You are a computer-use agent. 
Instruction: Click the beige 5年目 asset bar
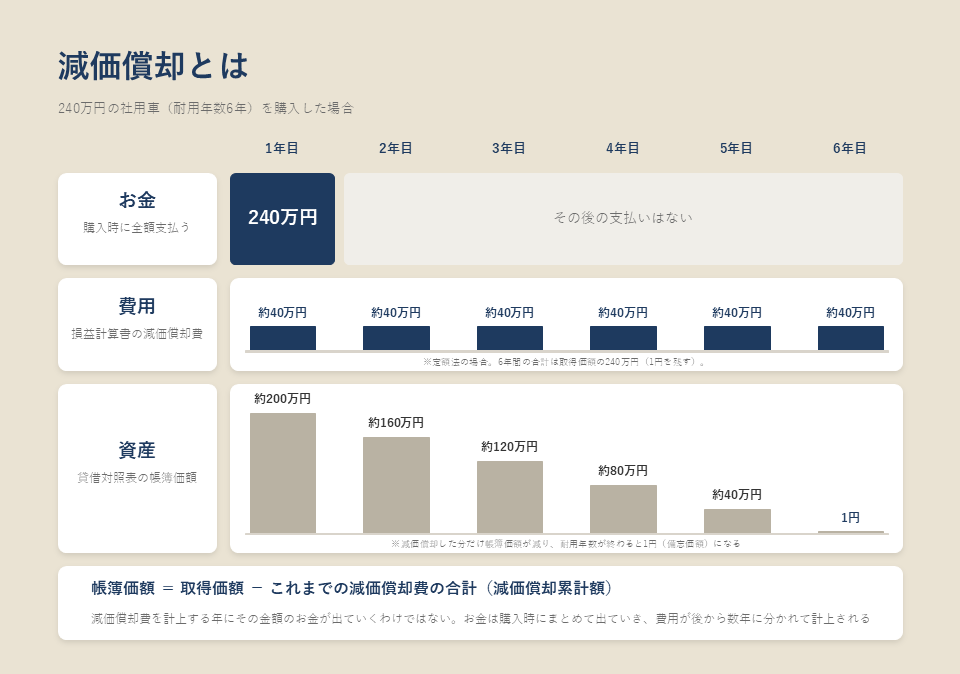coord(737,521)
